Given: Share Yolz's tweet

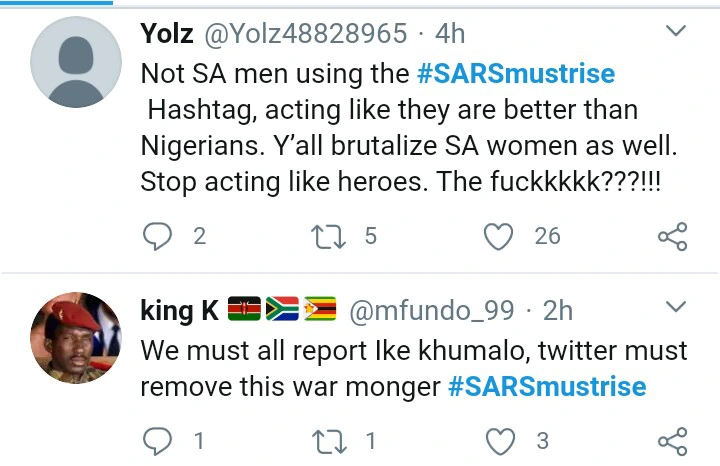Looking at the screenshot, I should (672, 236).
